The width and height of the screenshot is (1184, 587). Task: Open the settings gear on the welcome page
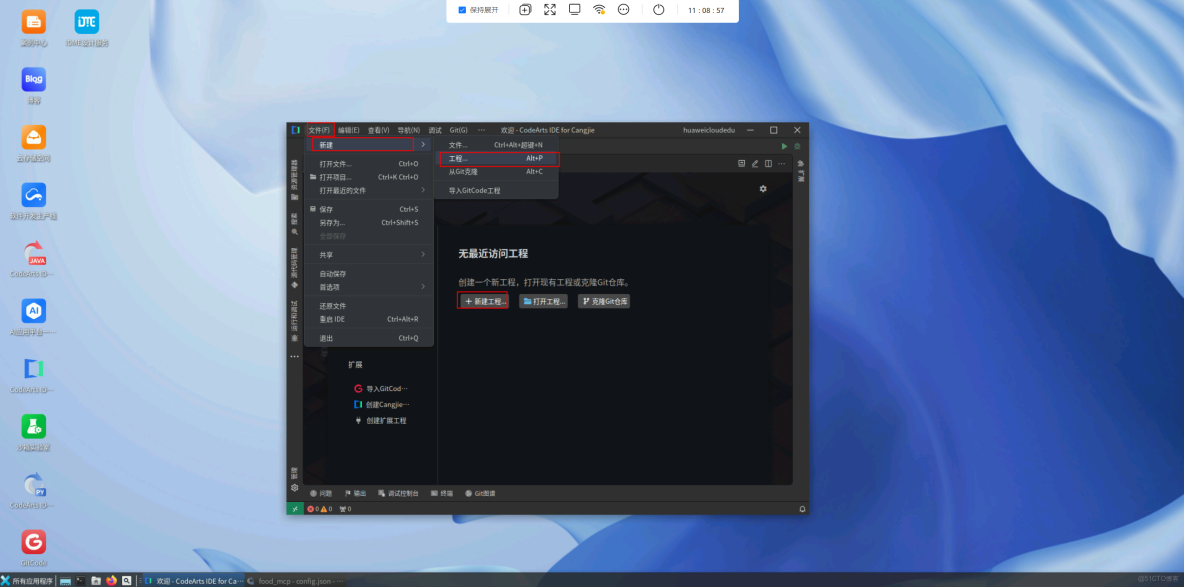763,188
